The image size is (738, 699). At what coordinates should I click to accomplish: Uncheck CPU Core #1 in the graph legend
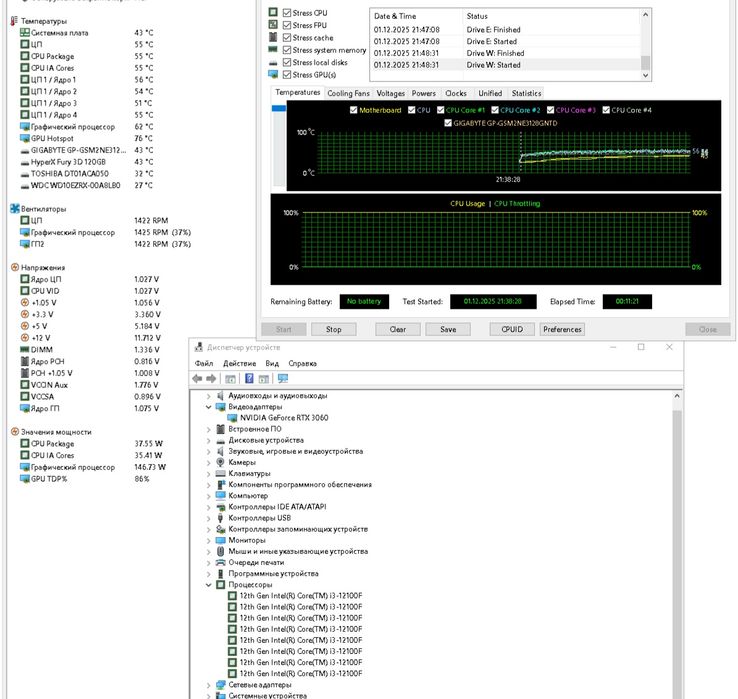pyautogui.click(x=441, y=110)
